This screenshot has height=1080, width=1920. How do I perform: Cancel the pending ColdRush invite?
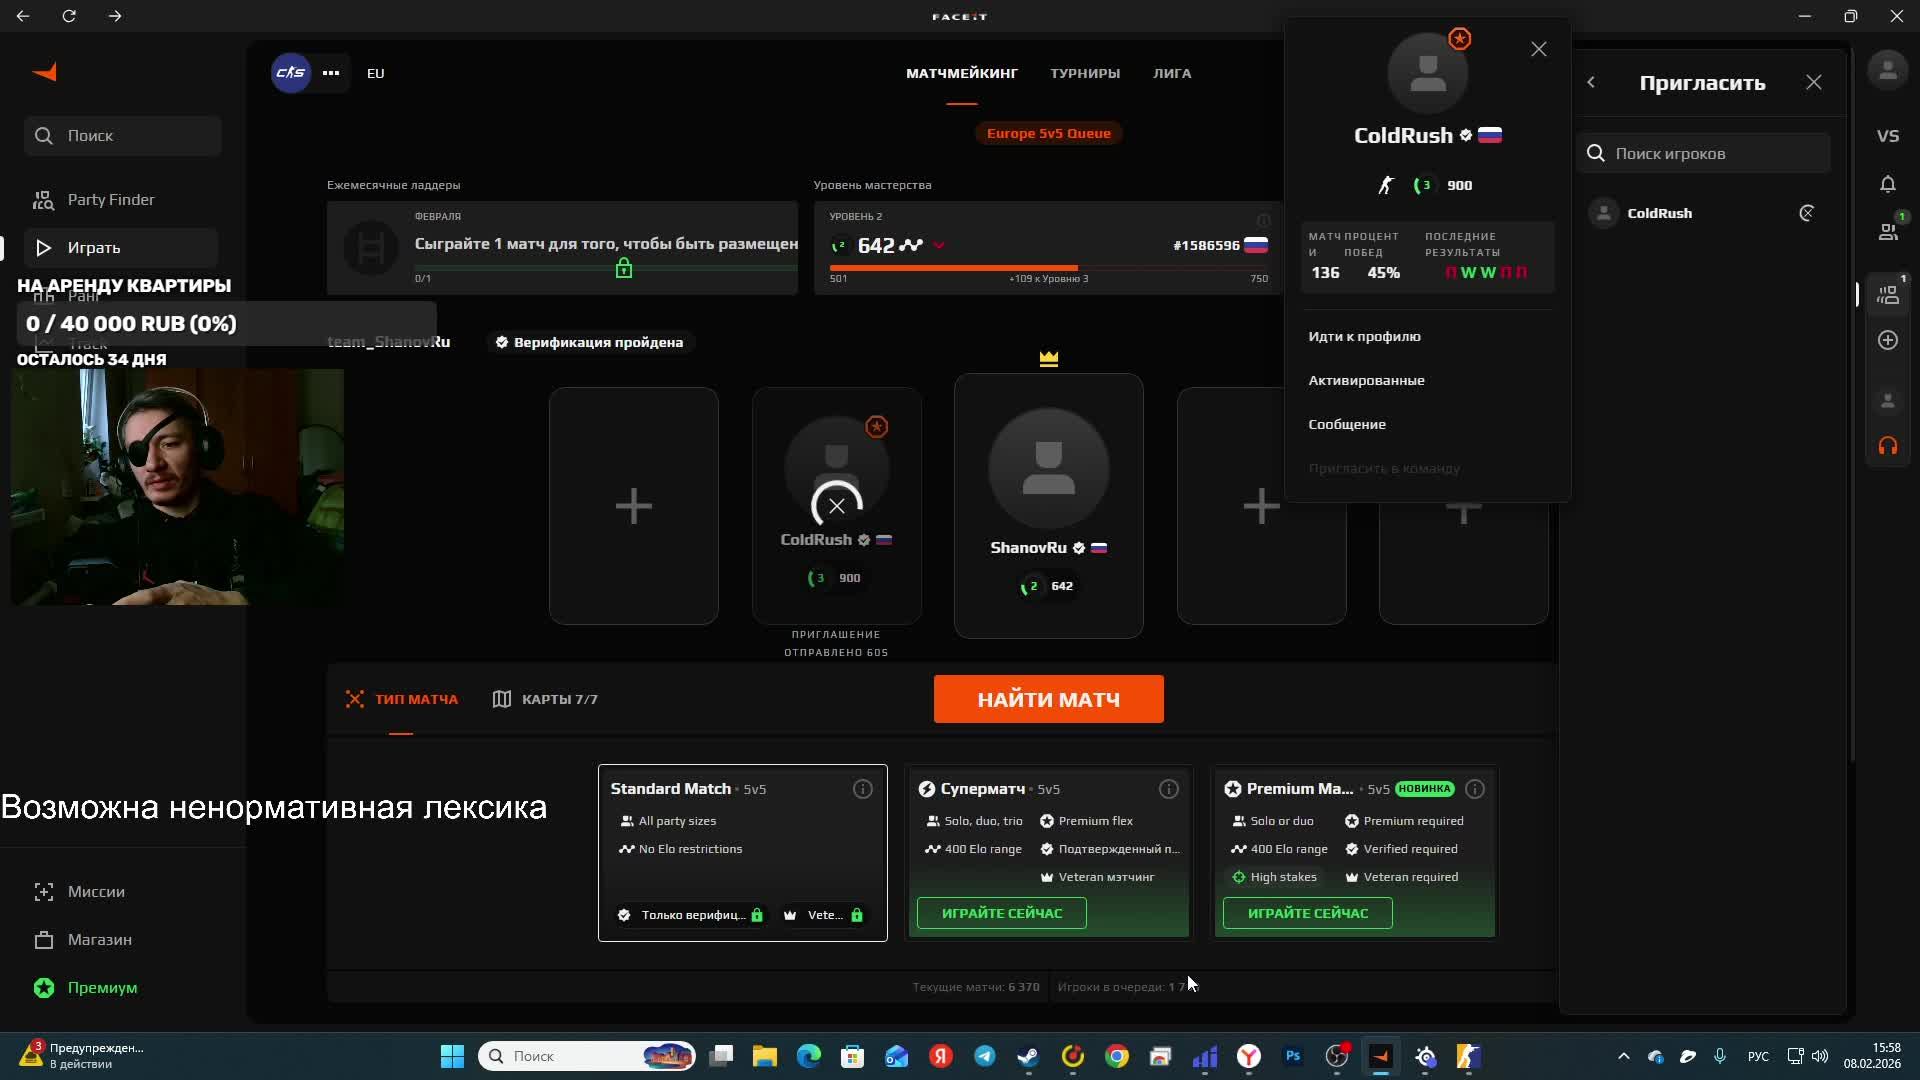click(x=836, y=506)
